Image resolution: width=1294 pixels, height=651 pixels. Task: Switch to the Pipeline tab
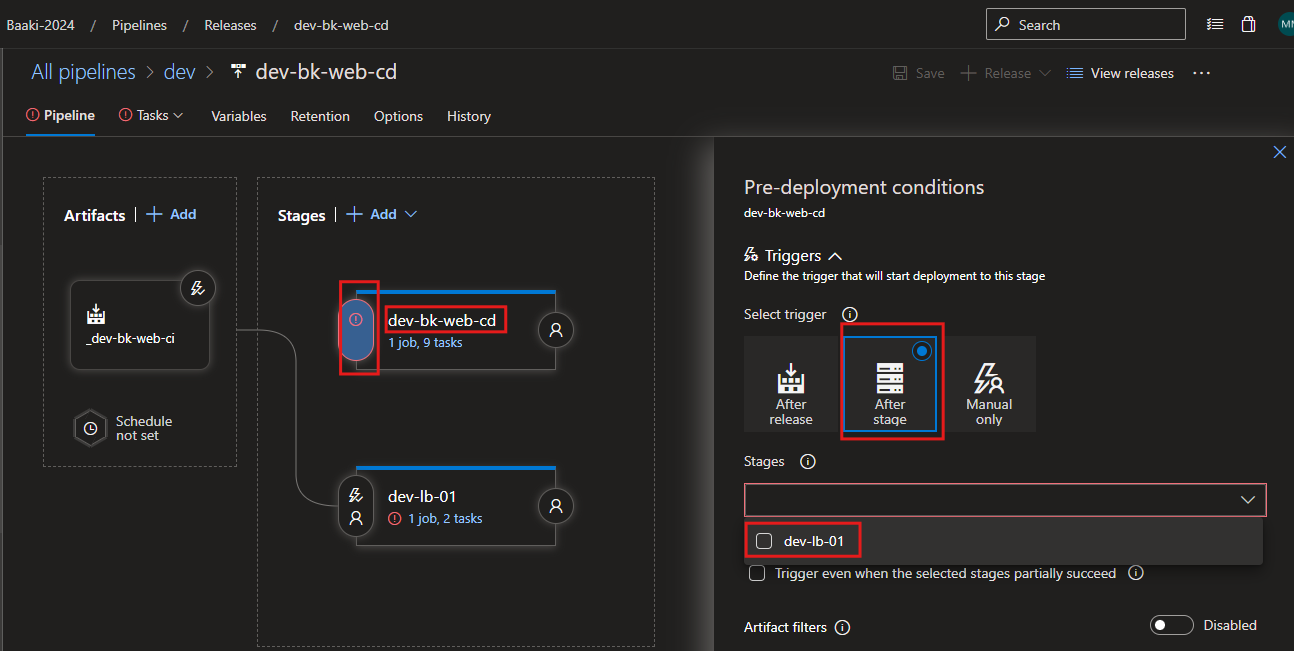click(x=60, y=115)
